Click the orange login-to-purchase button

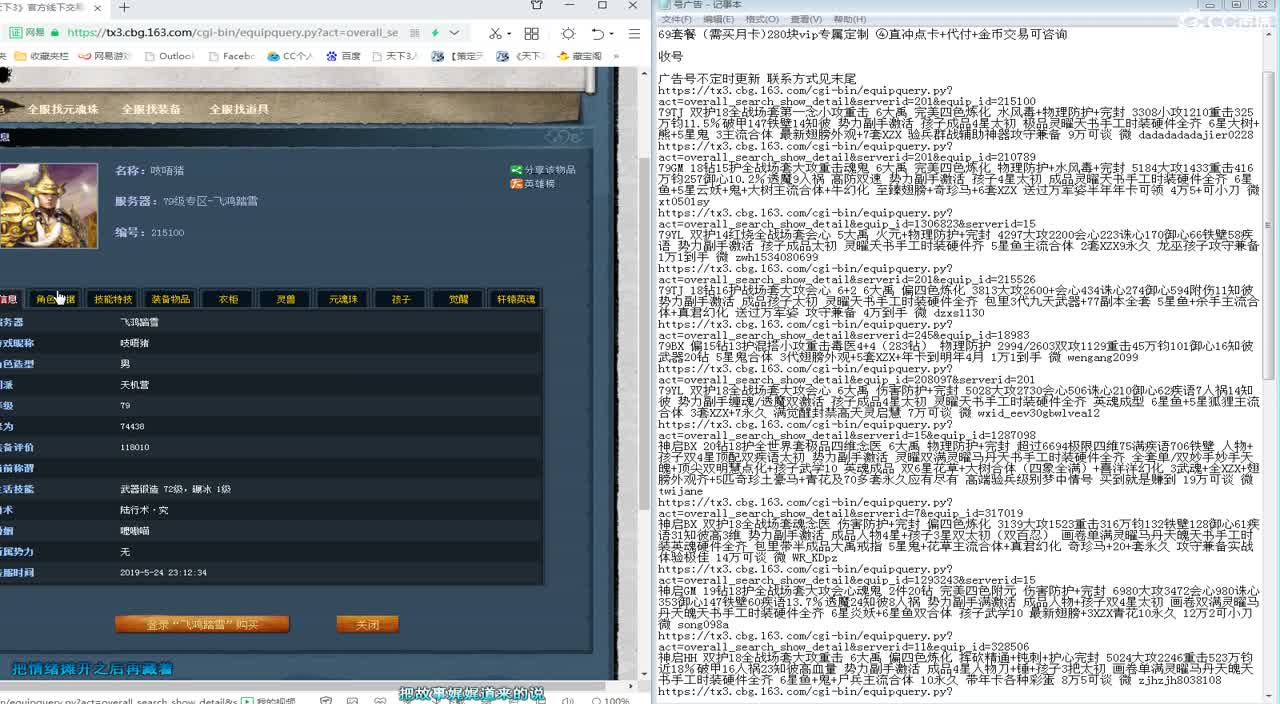coord(202,624)
